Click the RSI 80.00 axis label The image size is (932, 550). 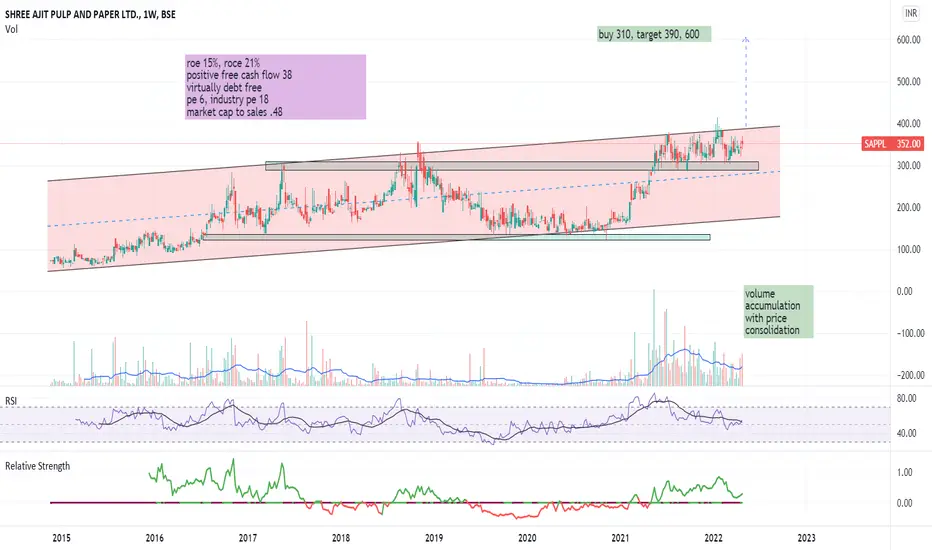tap(906, 398)
